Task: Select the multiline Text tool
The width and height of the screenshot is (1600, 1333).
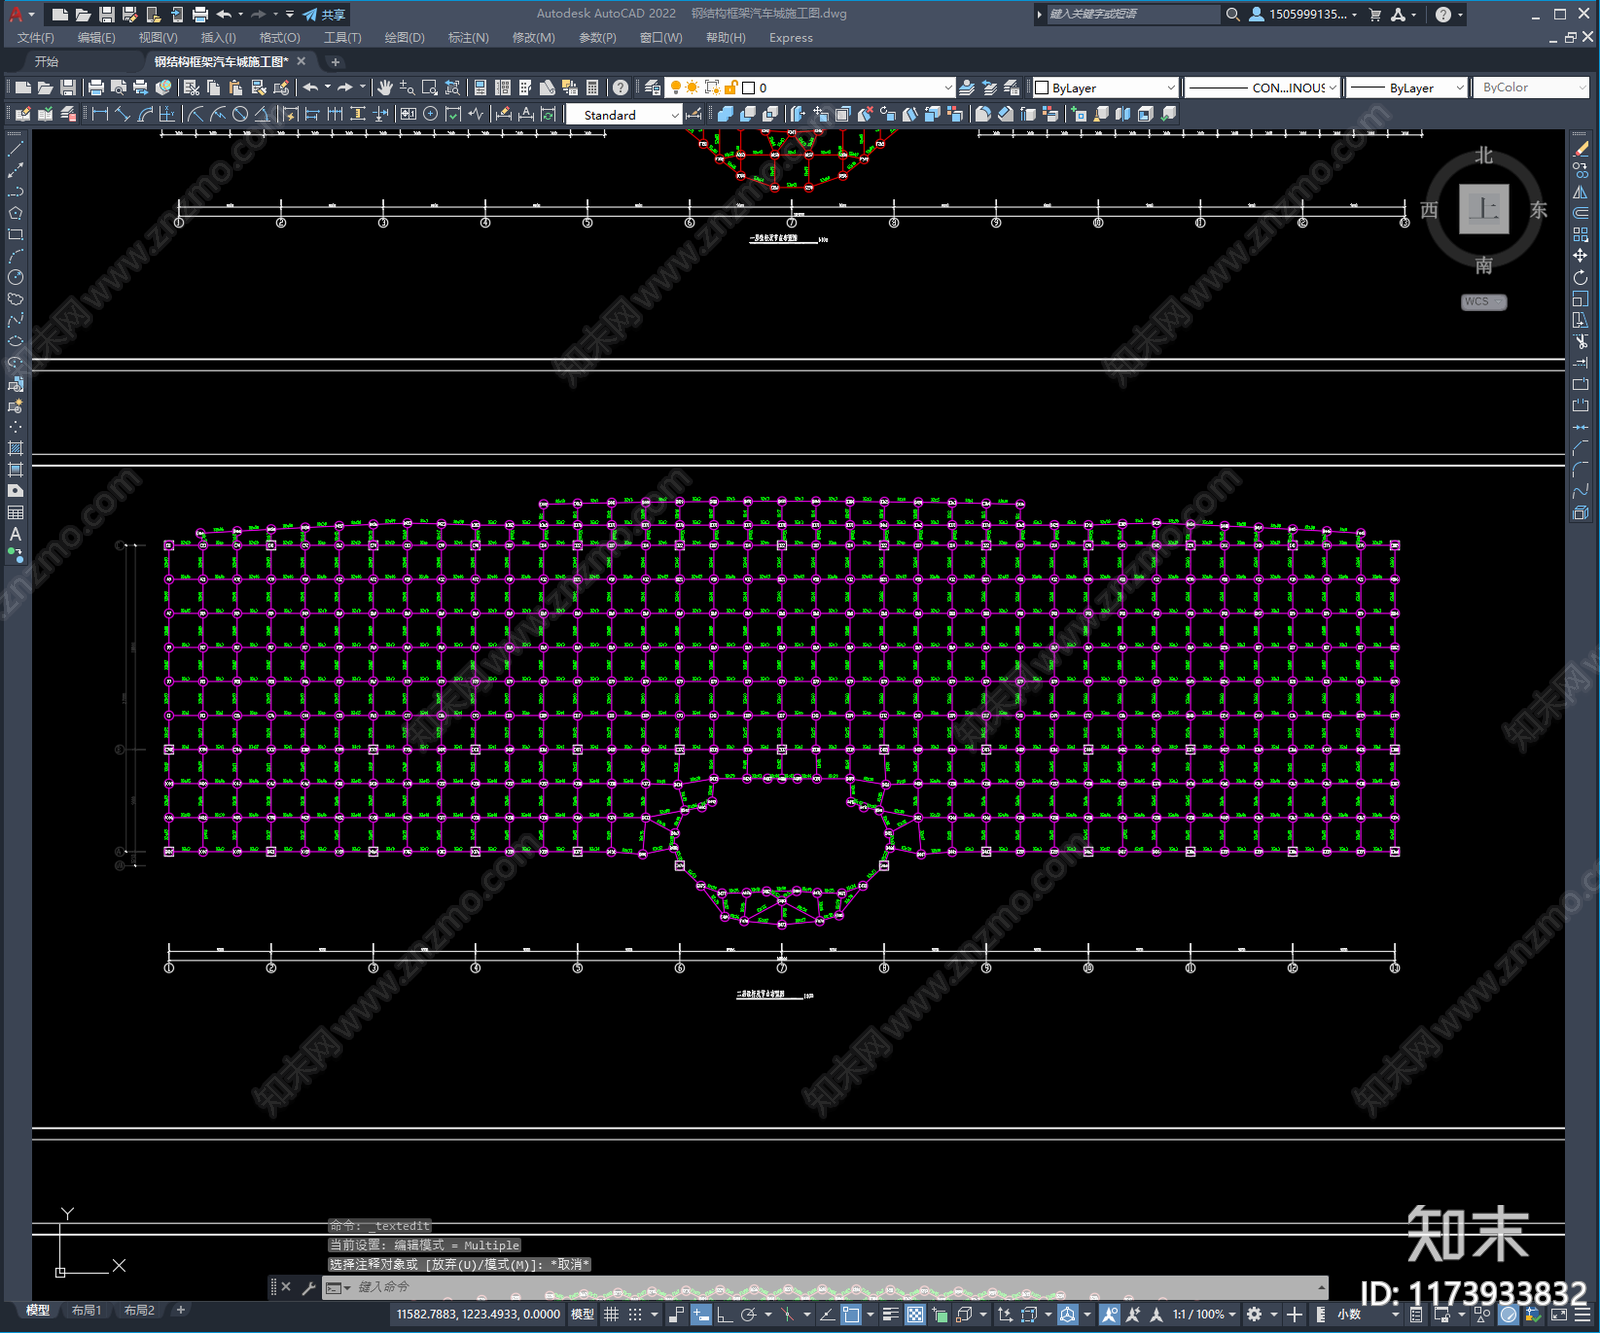Action: coord(15,534)
